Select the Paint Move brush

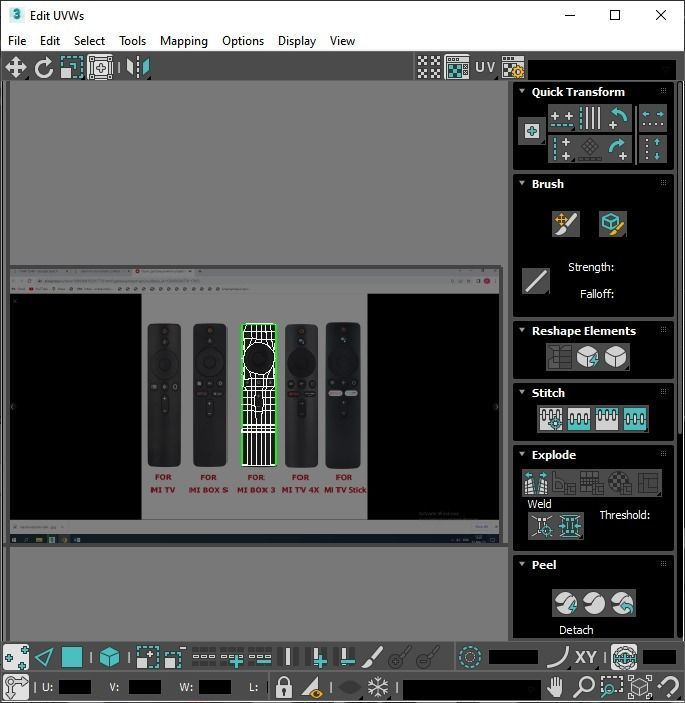[x=566, y=224]
